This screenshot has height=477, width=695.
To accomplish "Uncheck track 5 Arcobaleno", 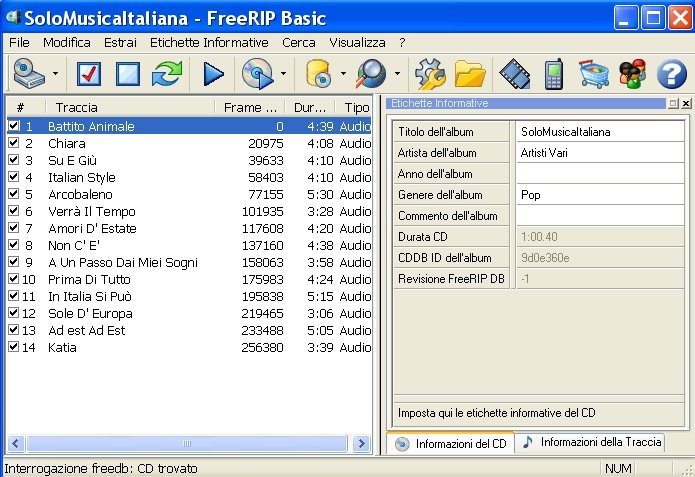I will [x=14, y=194].
